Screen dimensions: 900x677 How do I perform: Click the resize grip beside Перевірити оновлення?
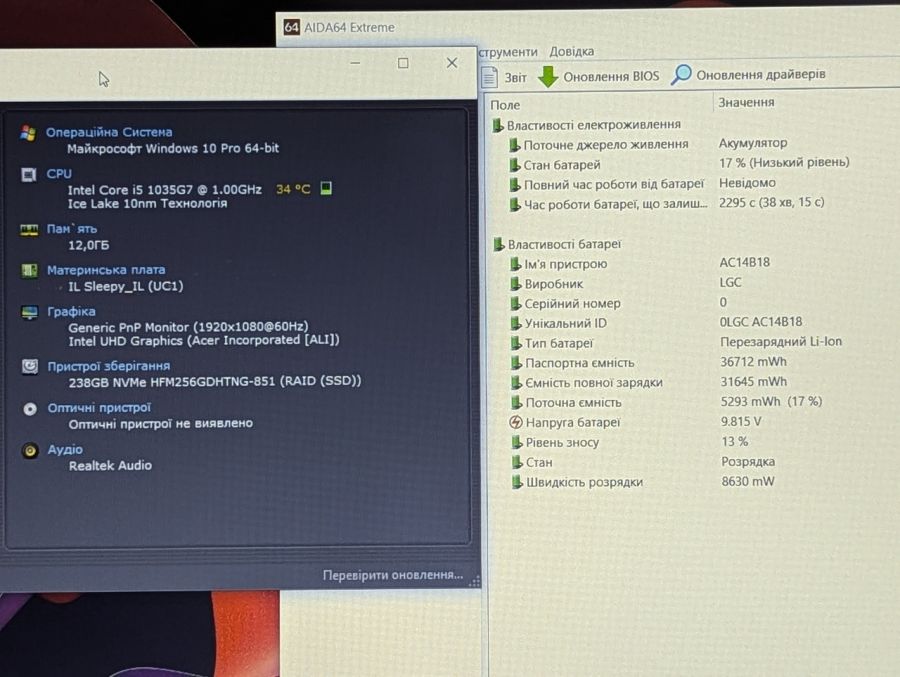[474, 581]
